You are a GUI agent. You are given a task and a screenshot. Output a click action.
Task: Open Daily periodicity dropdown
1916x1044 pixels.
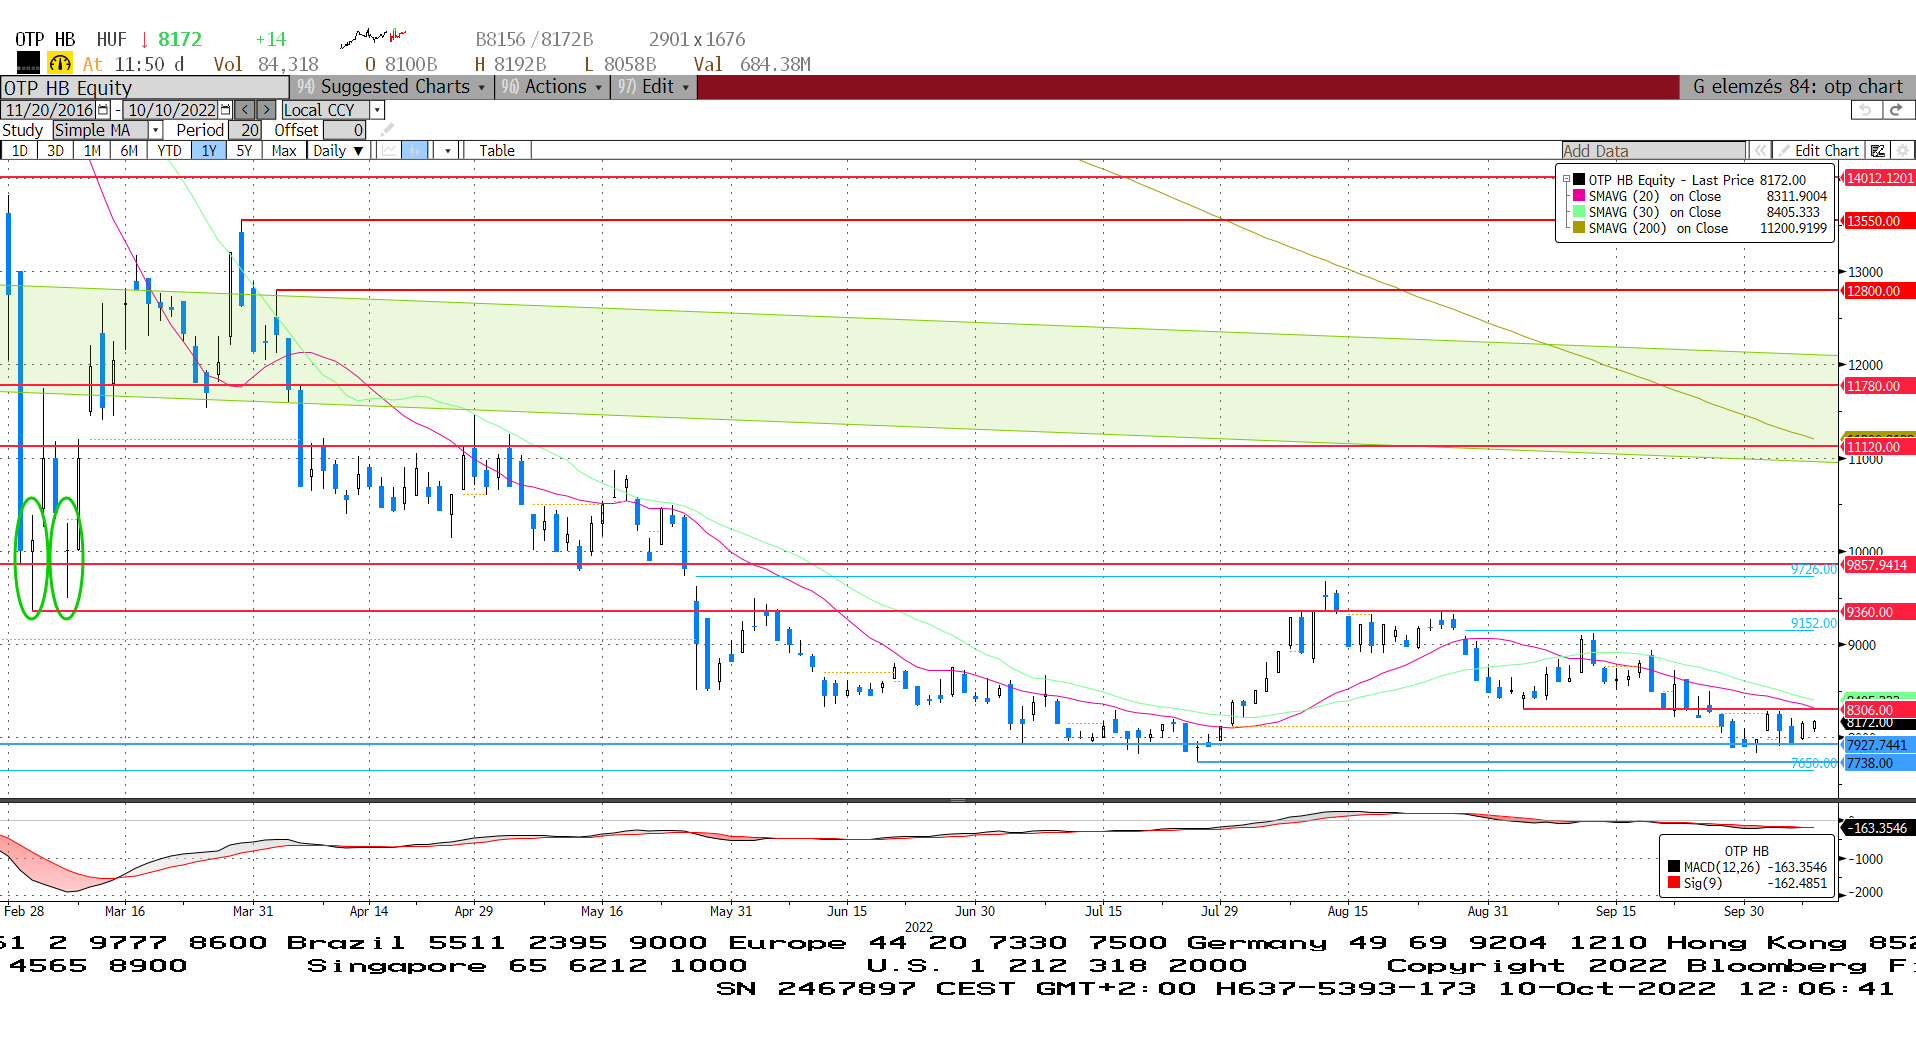click(338, 151)
